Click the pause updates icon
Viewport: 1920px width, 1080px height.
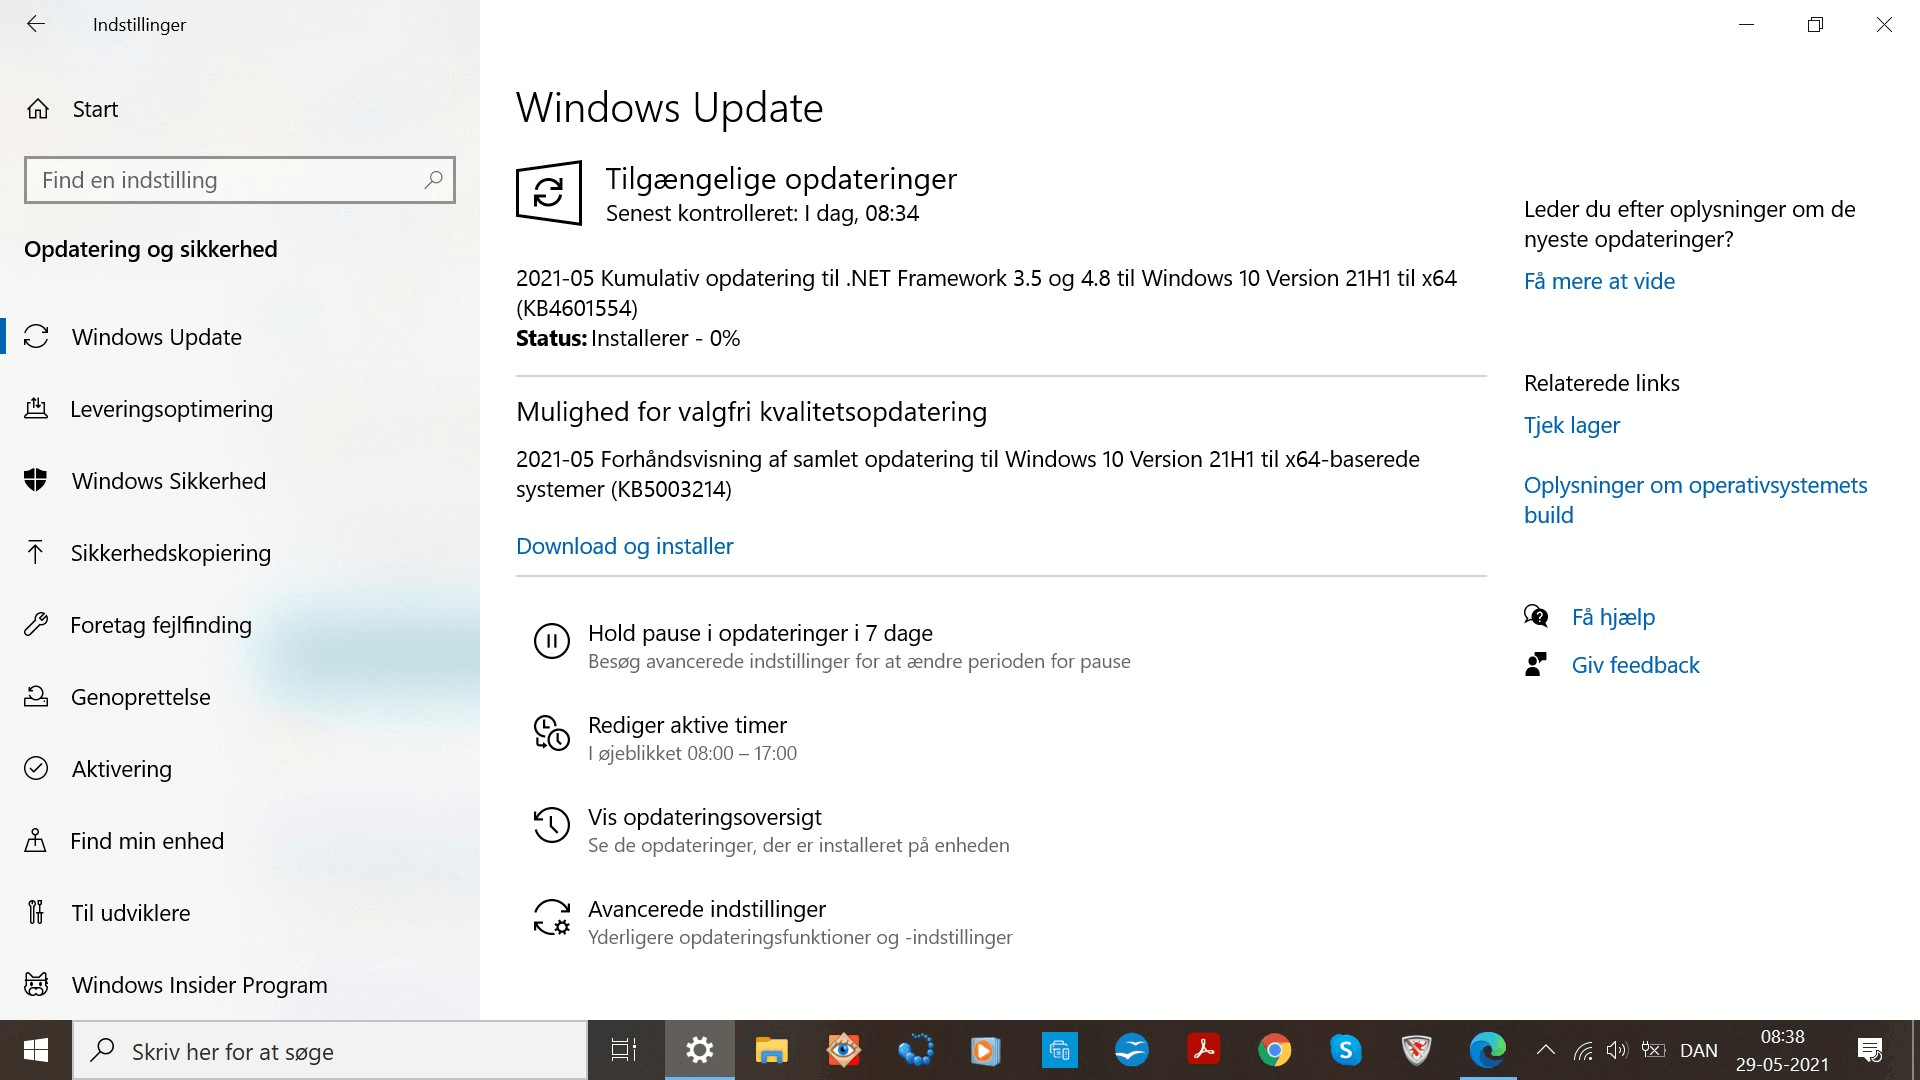point(551,641)
